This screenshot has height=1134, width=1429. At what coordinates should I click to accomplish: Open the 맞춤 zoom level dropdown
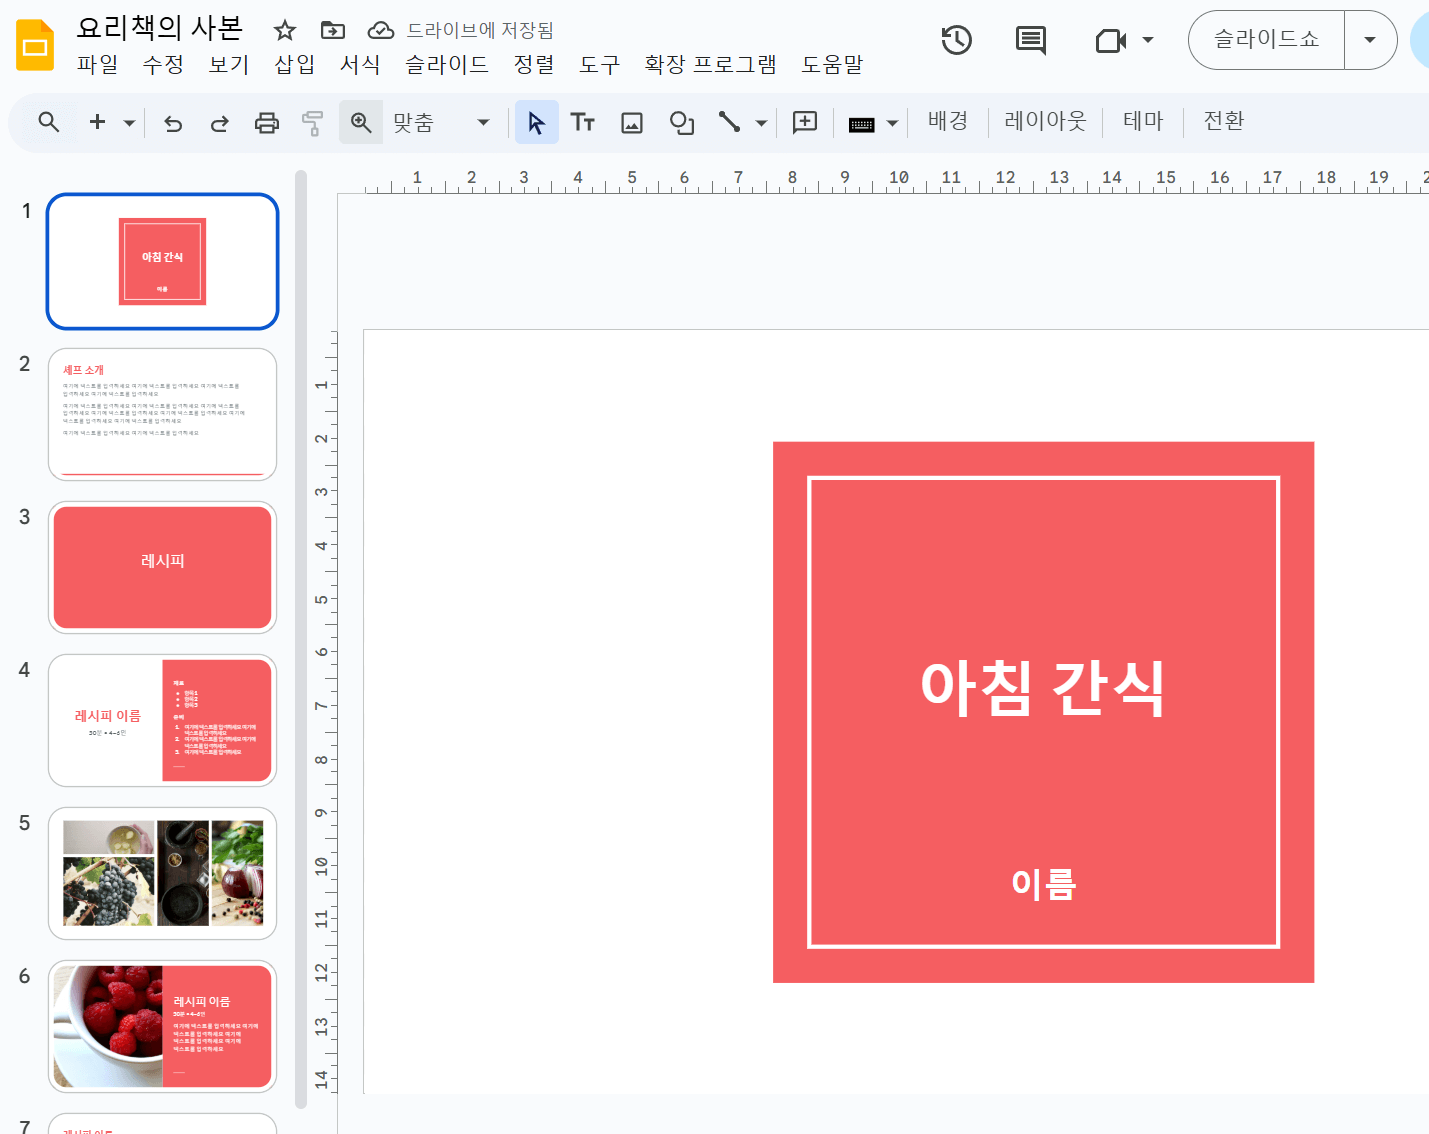coord(441,122)
